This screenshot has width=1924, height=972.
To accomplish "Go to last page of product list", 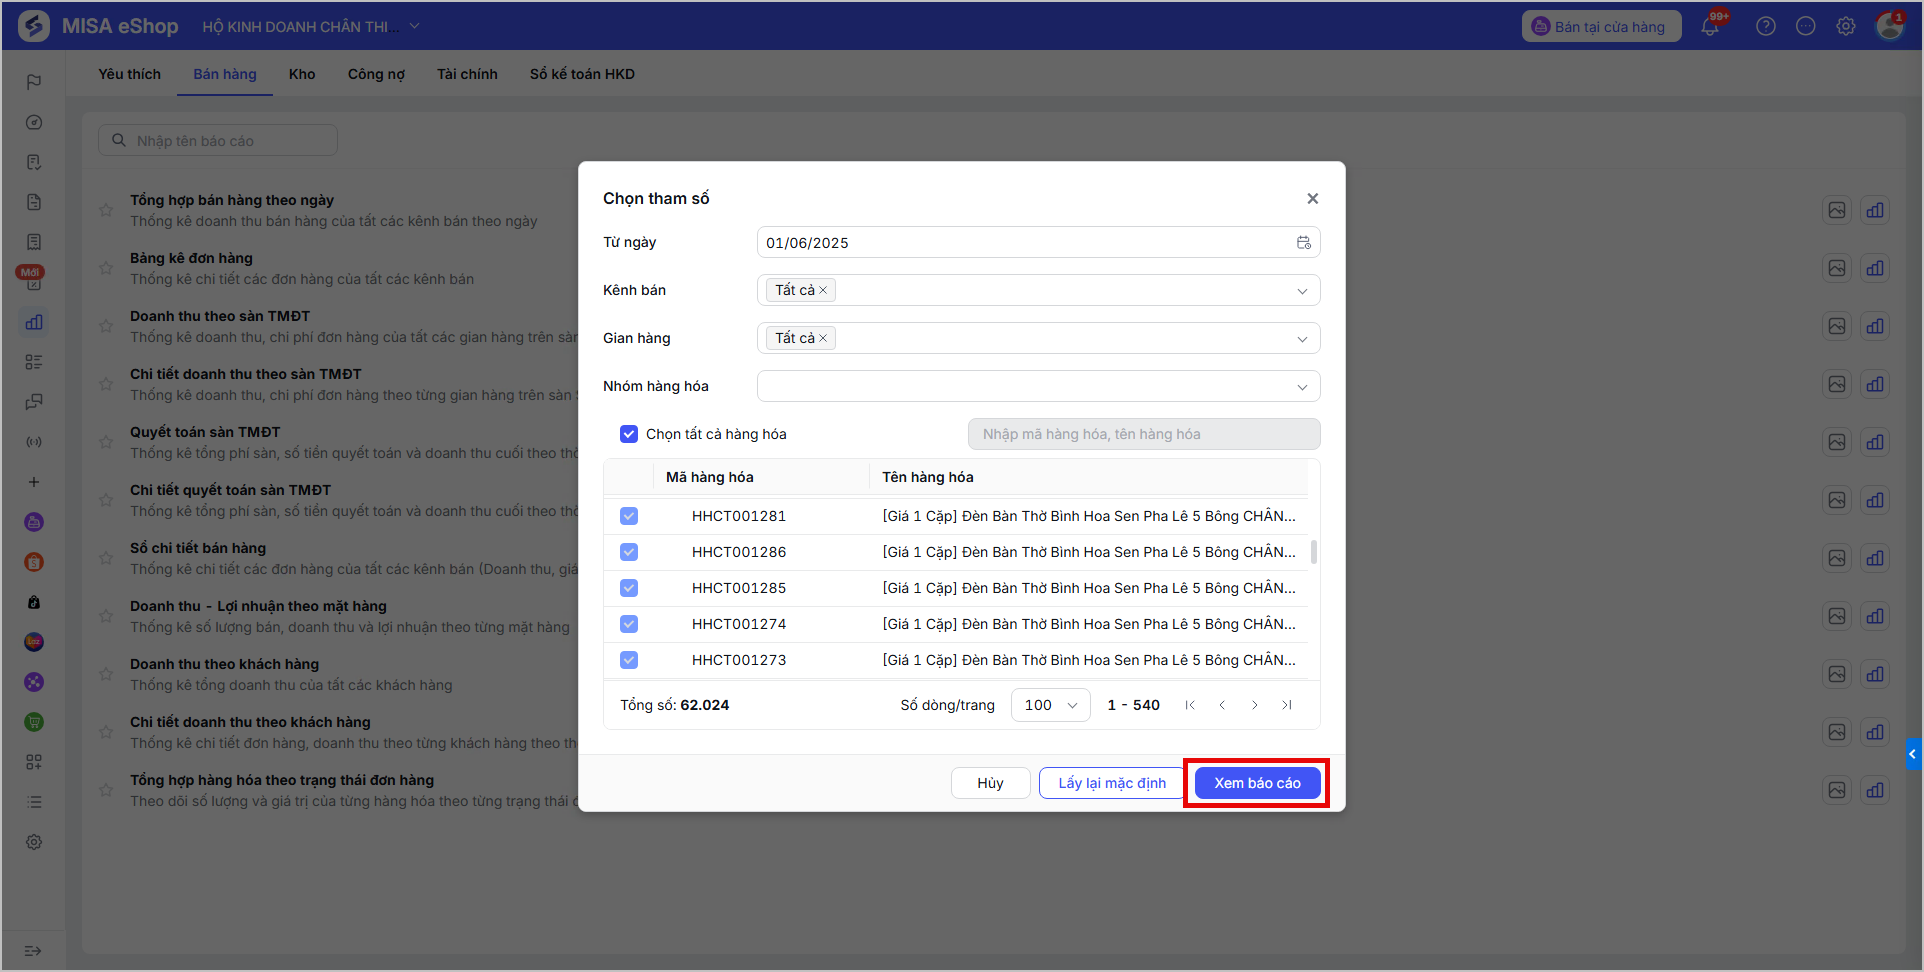I will [x=1287, y=705].
